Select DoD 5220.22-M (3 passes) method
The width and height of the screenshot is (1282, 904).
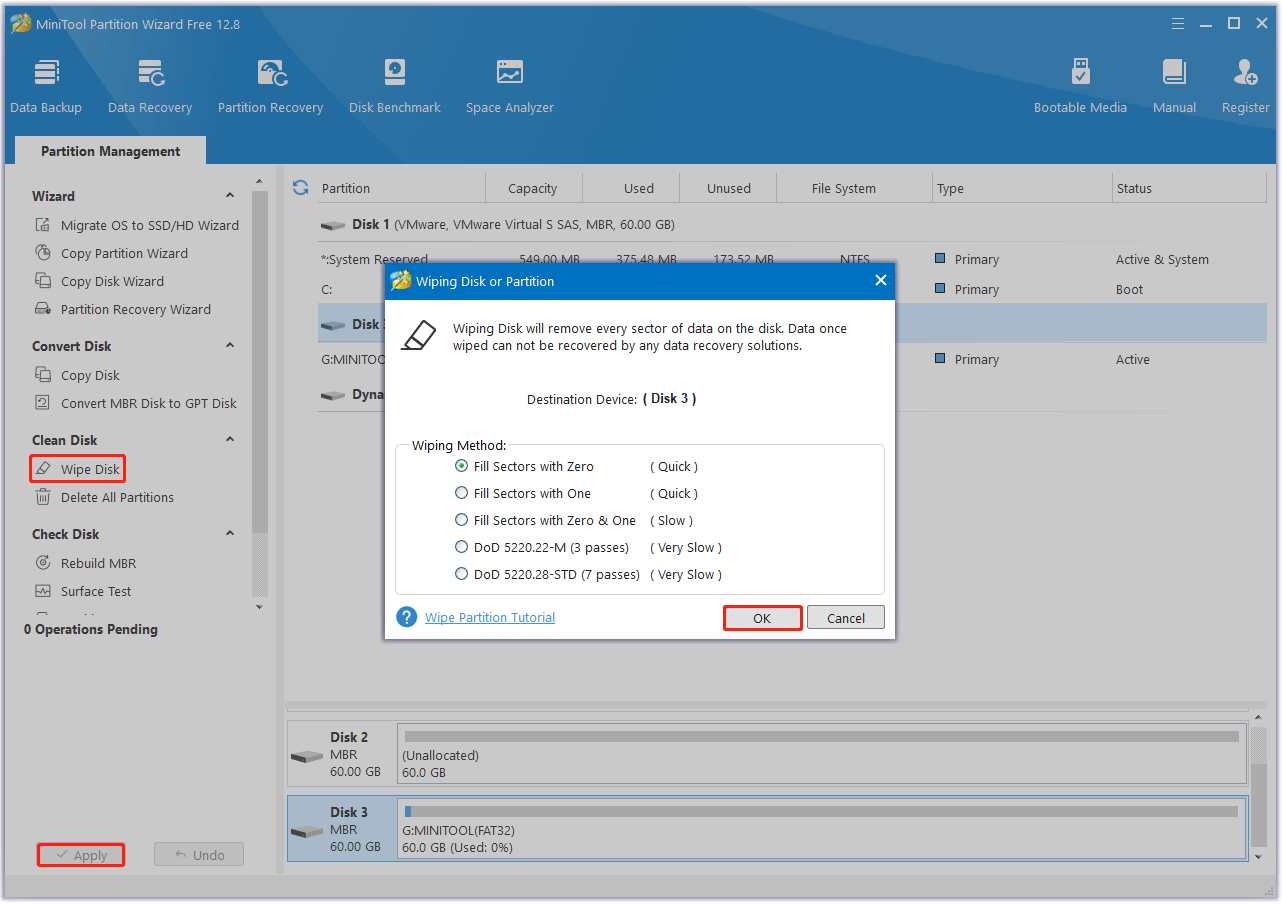coord(461,547)
